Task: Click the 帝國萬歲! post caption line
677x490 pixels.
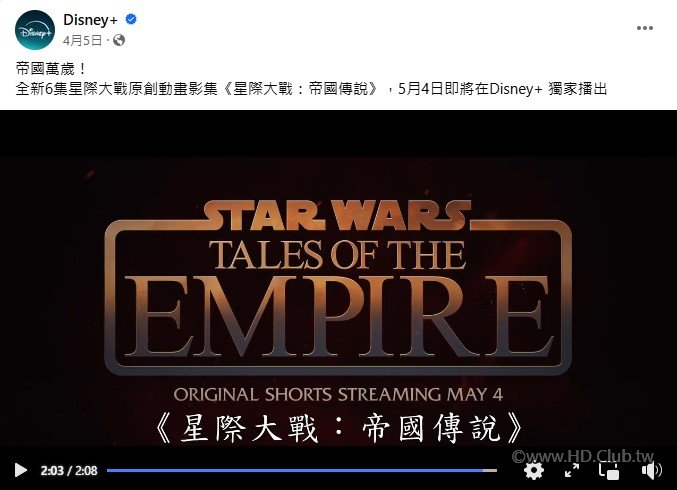Action: (x=51, y=69)
